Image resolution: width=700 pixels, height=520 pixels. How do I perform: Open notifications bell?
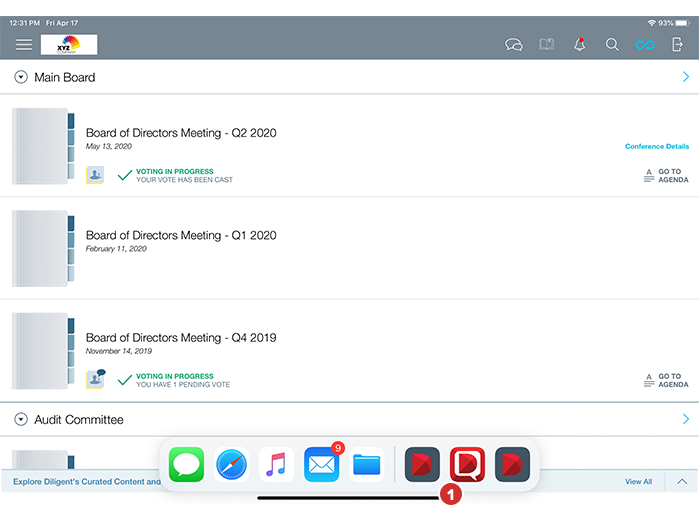[x=579, y=45]
